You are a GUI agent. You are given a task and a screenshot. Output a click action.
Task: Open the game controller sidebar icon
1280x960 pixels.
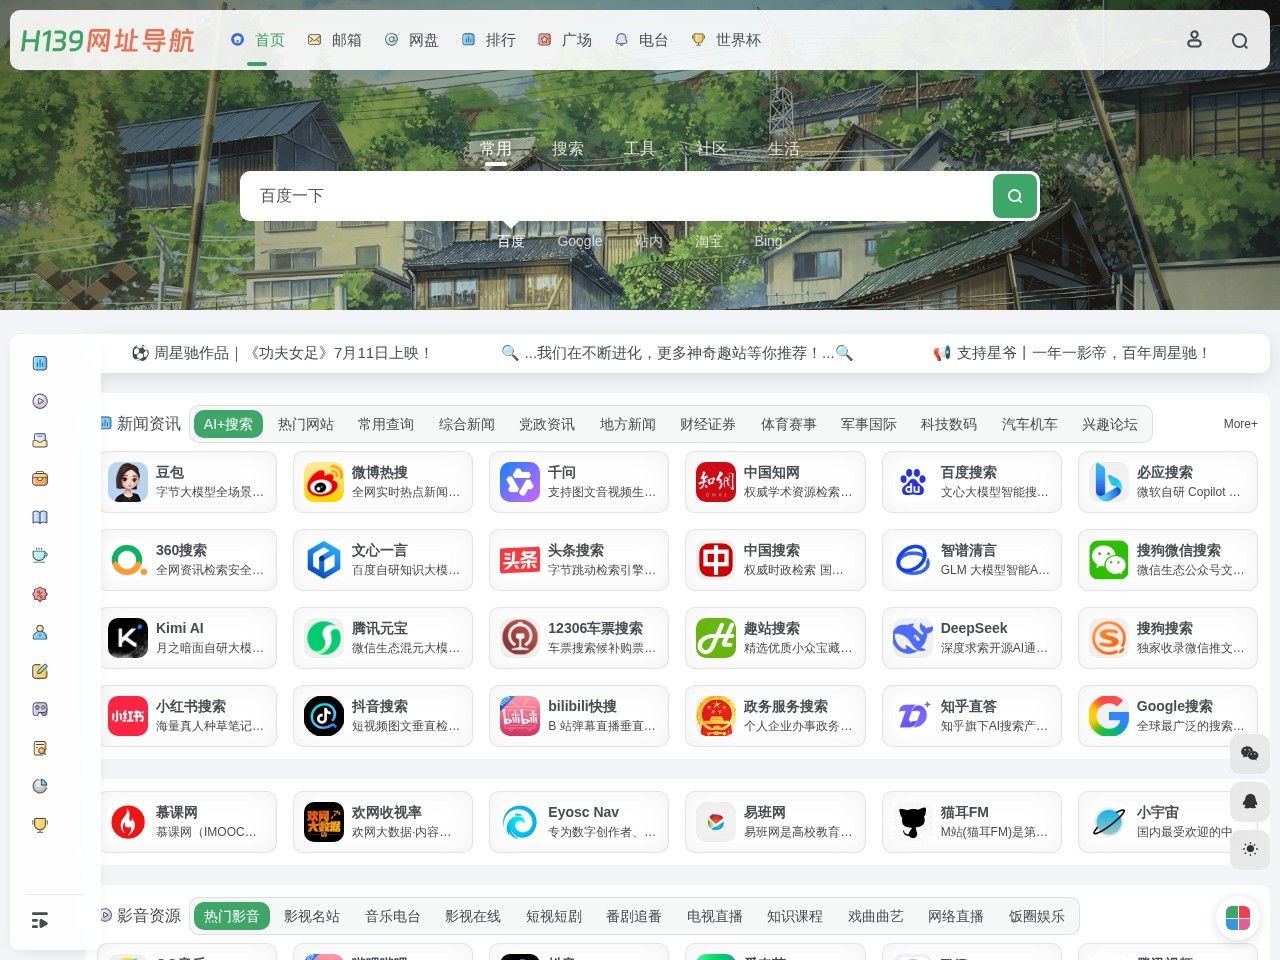click(x=40, y=709)
